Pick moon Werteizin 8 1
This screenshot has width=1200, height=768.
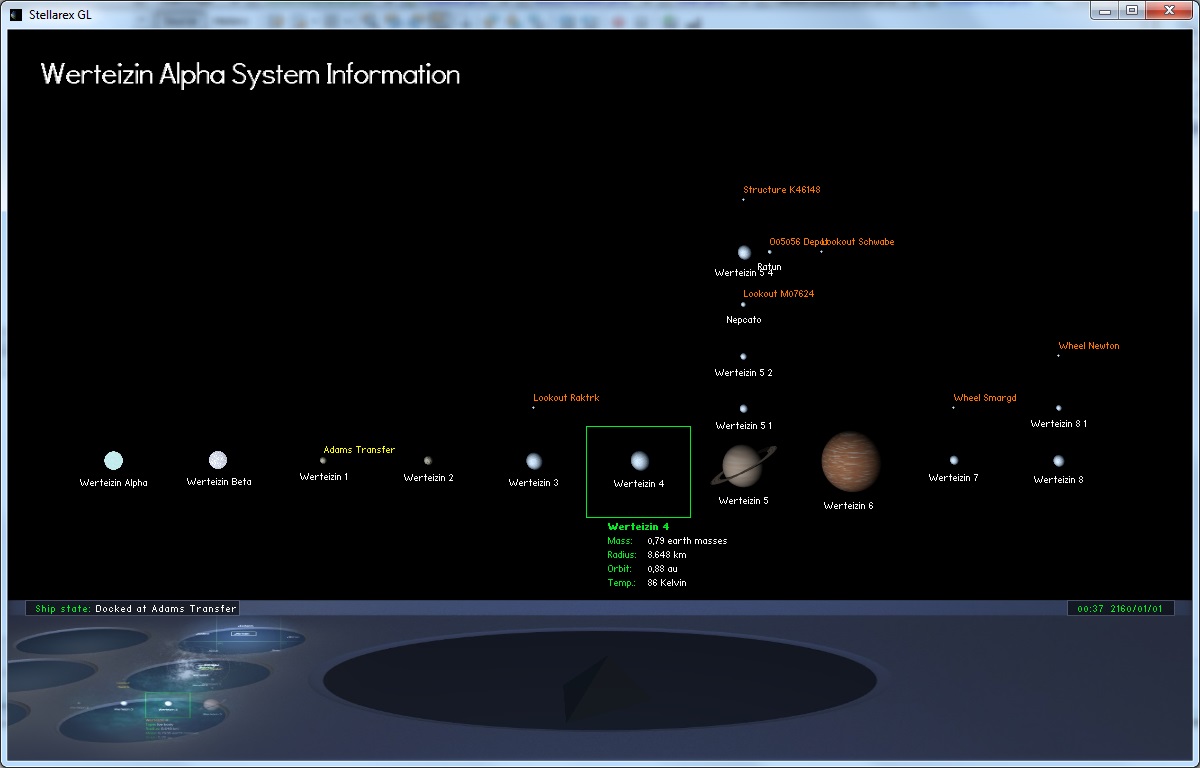tap(1058, 408)
